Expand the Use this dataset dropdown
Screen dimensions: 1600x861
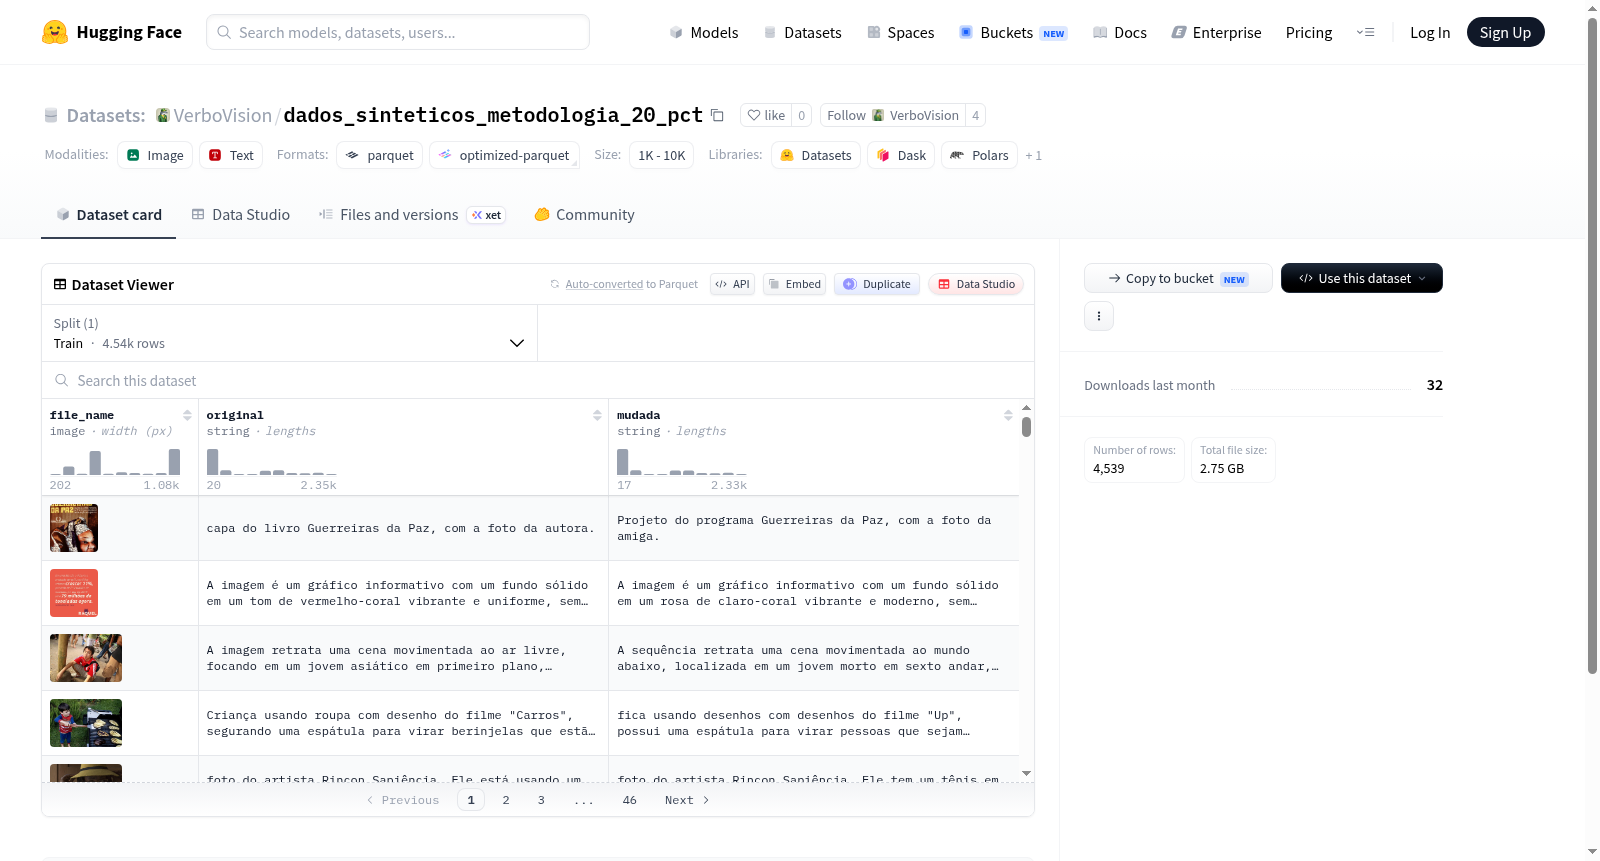point(1362,278)
